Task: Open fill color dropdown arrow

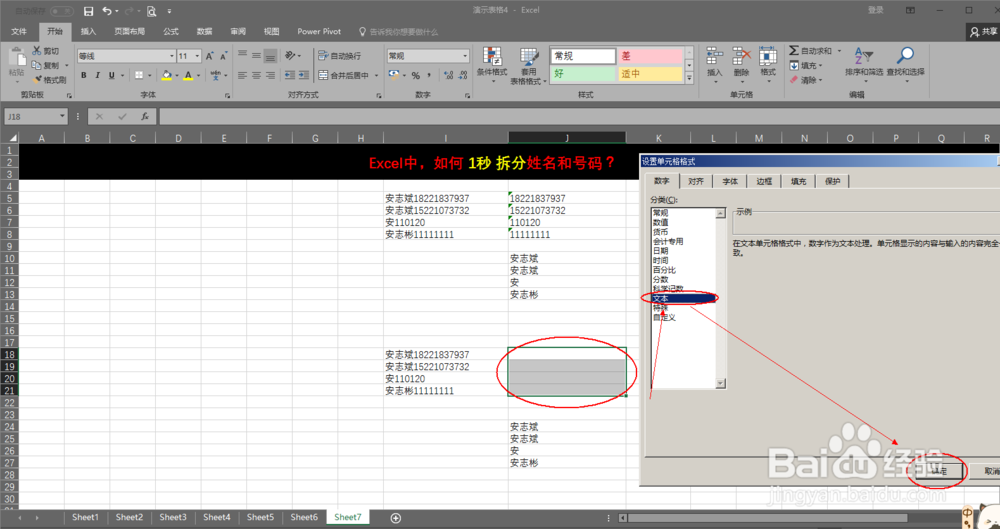Action: [176, 75]
